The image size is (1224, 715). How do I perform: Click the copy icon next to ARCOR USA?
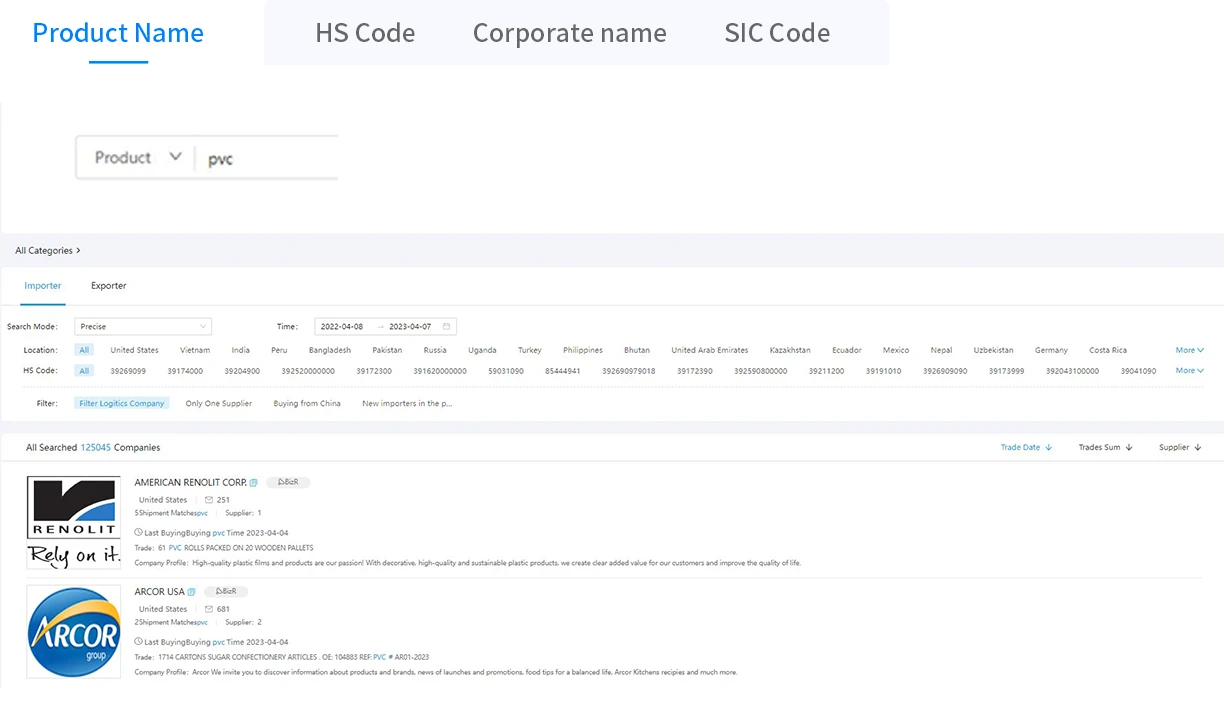coord(192,592)
